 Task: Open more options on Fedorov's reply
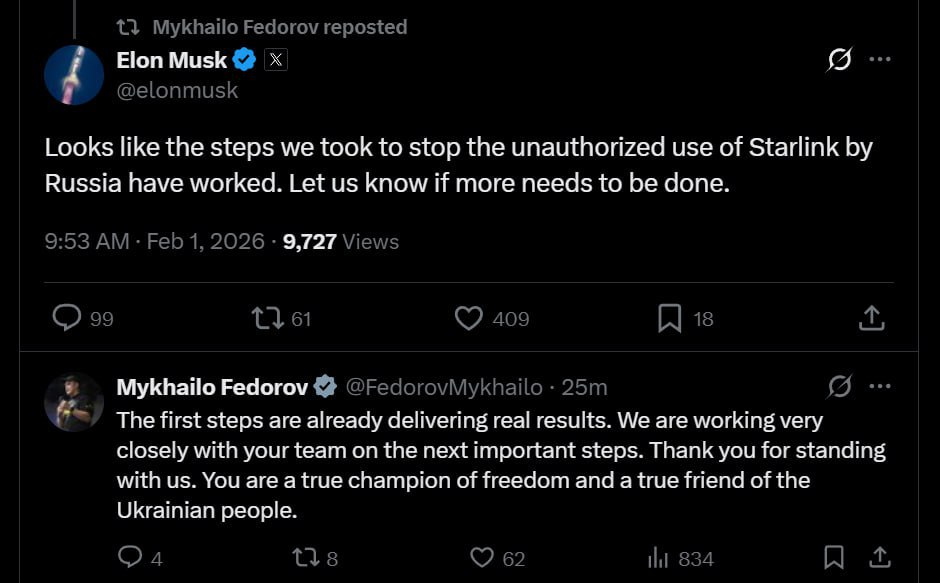(x=880, y=386)
